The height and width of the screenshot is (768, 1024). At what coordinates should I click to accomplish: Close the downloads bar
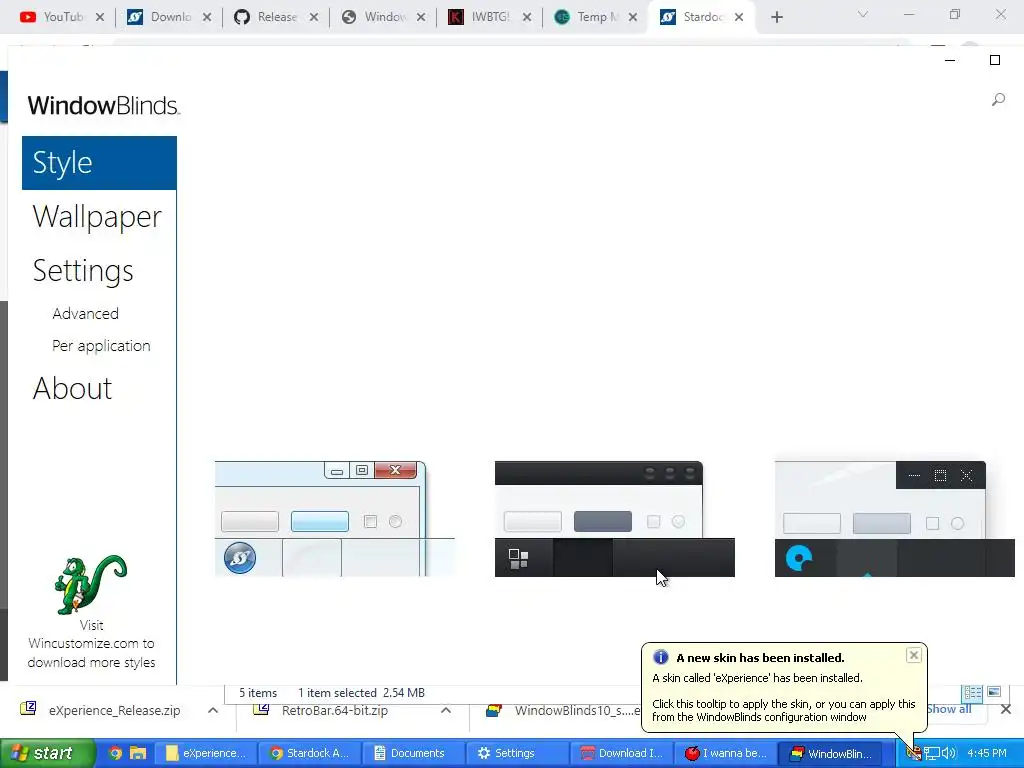click(1006, 709)
